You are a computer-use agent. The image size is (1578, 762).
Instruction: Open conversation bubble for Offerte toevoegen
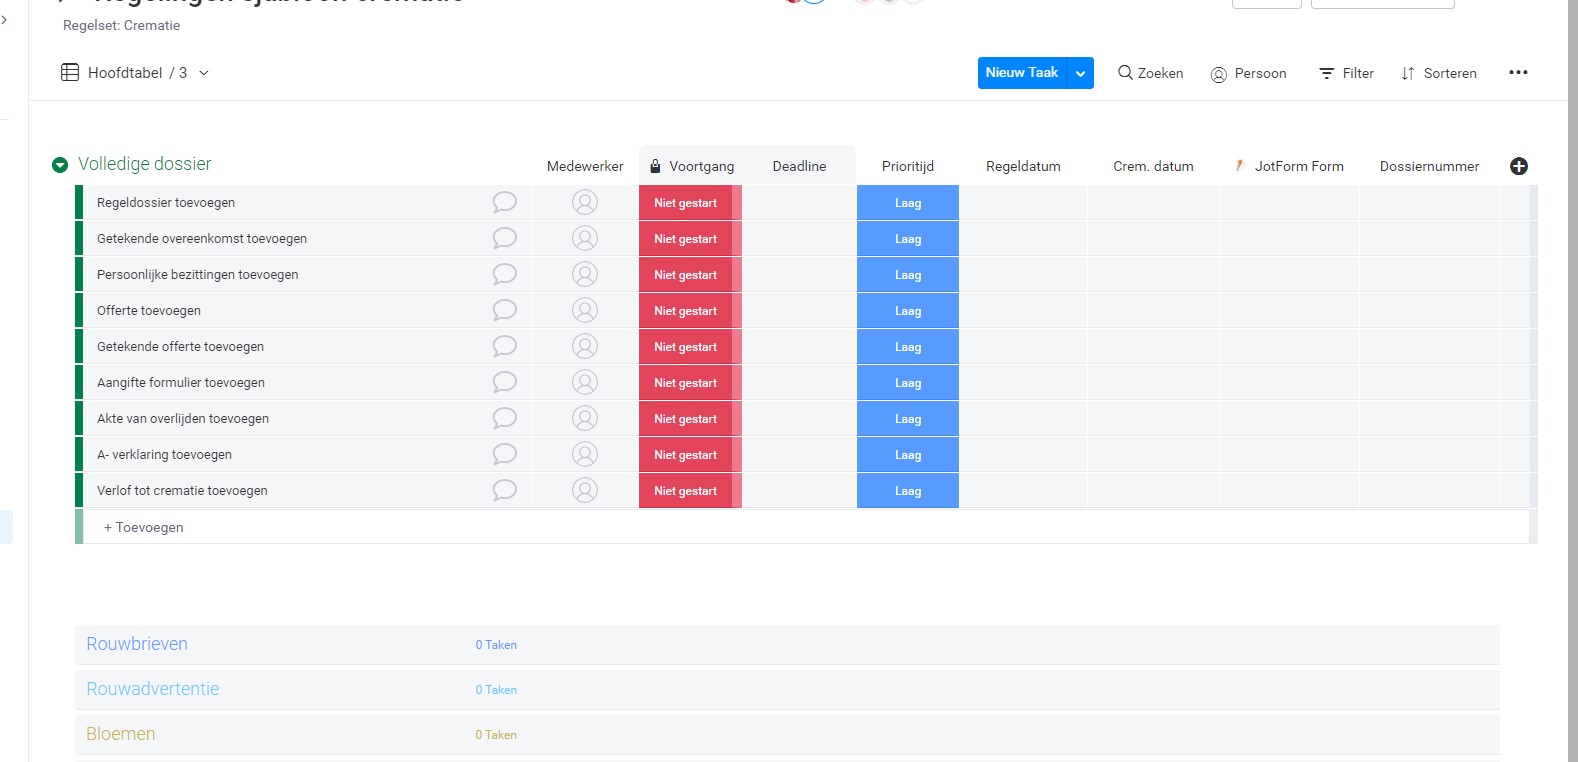point(505,310)
